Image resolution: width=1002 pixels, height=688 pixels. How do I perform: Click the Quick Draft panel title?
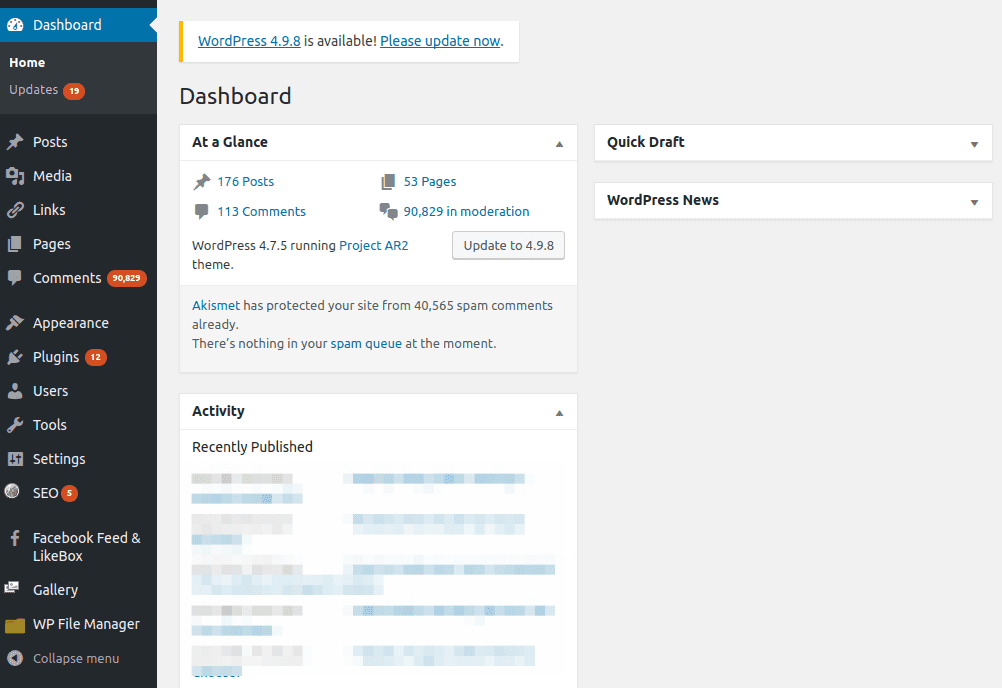click(x=645, y=142)
